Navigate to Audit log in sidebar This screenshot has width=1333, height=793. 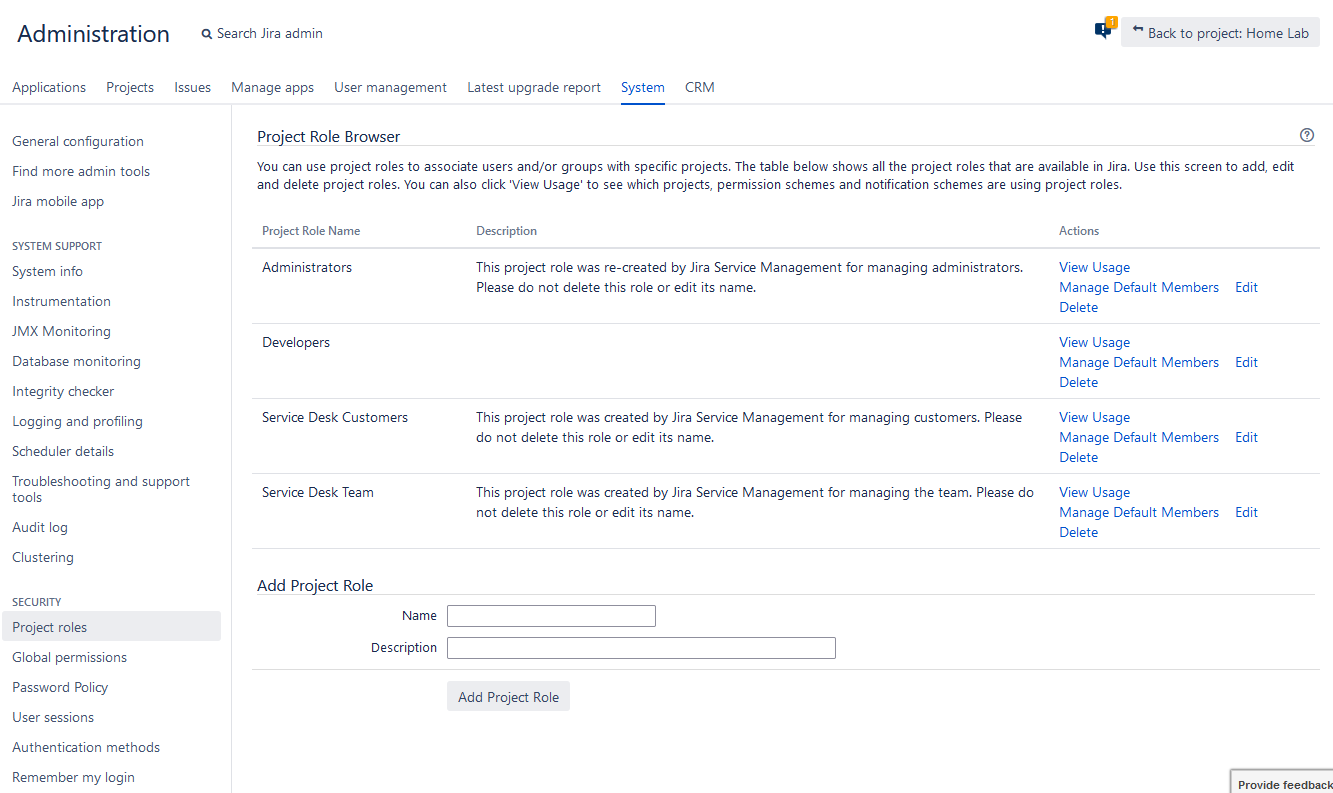tap(40, 527)
